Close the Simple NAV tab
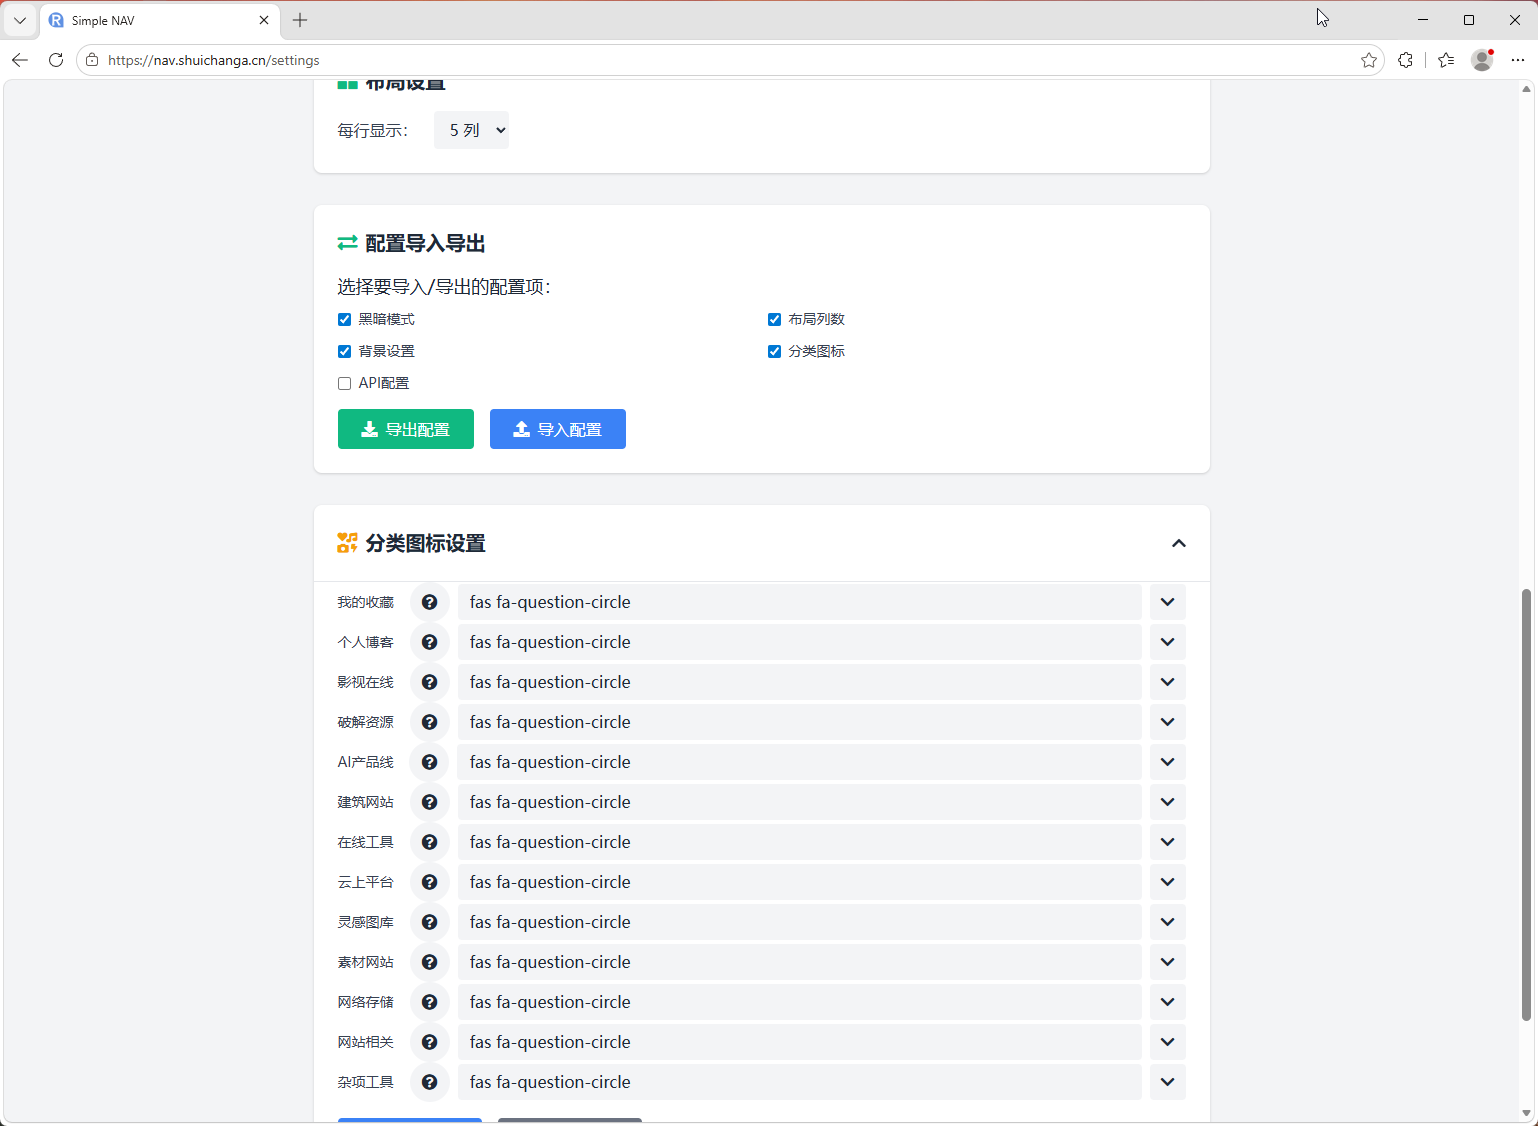 click(264, 20)
